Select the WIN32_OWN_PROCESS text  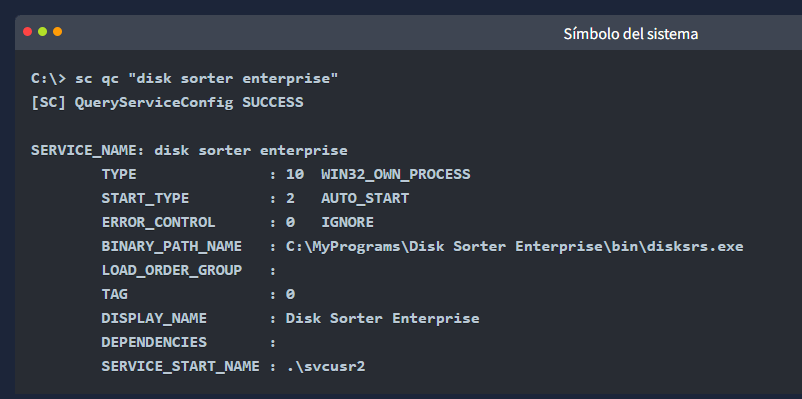(x=395, y=175)
